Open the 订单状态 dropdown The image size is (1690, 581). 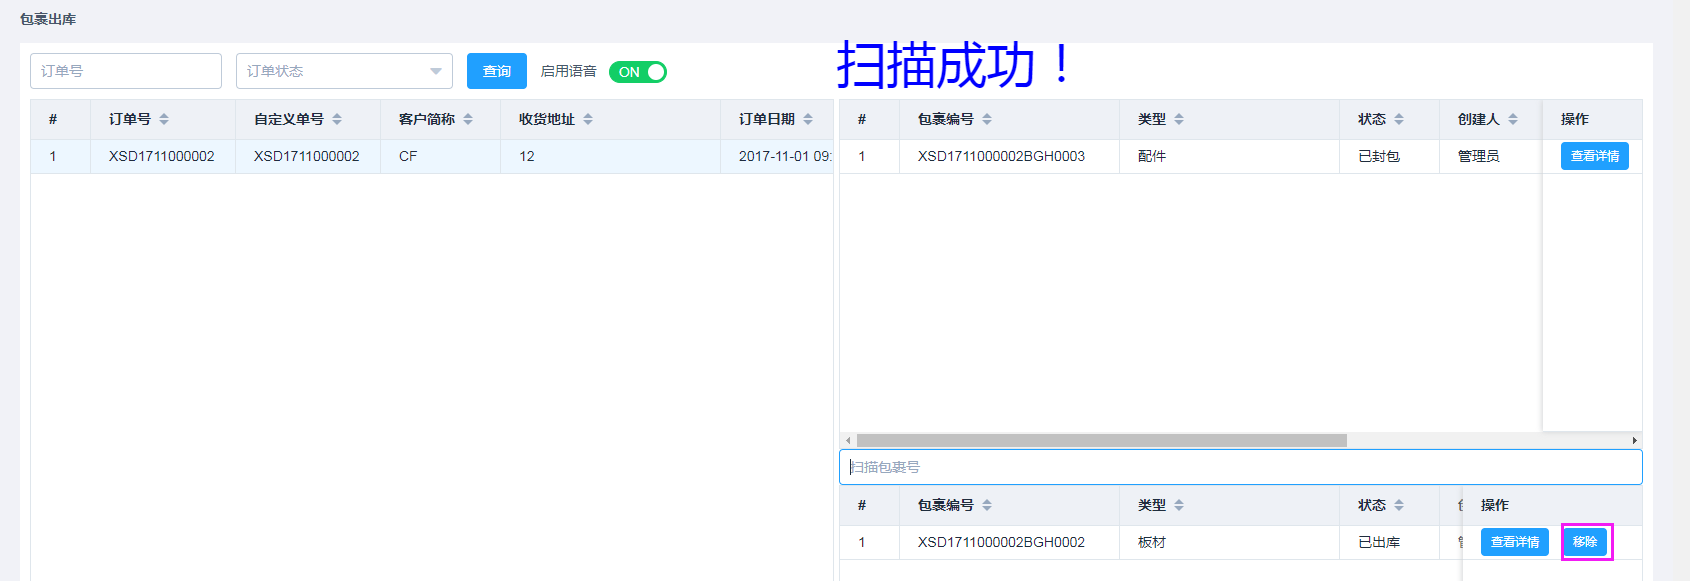[x=344, y=71]
